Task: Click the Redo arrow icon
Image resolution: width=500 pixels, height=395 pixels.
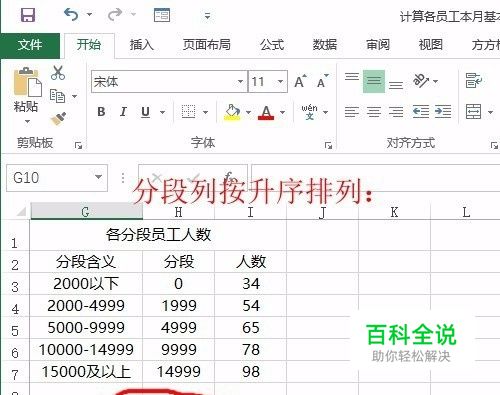Action: (115, 15)
